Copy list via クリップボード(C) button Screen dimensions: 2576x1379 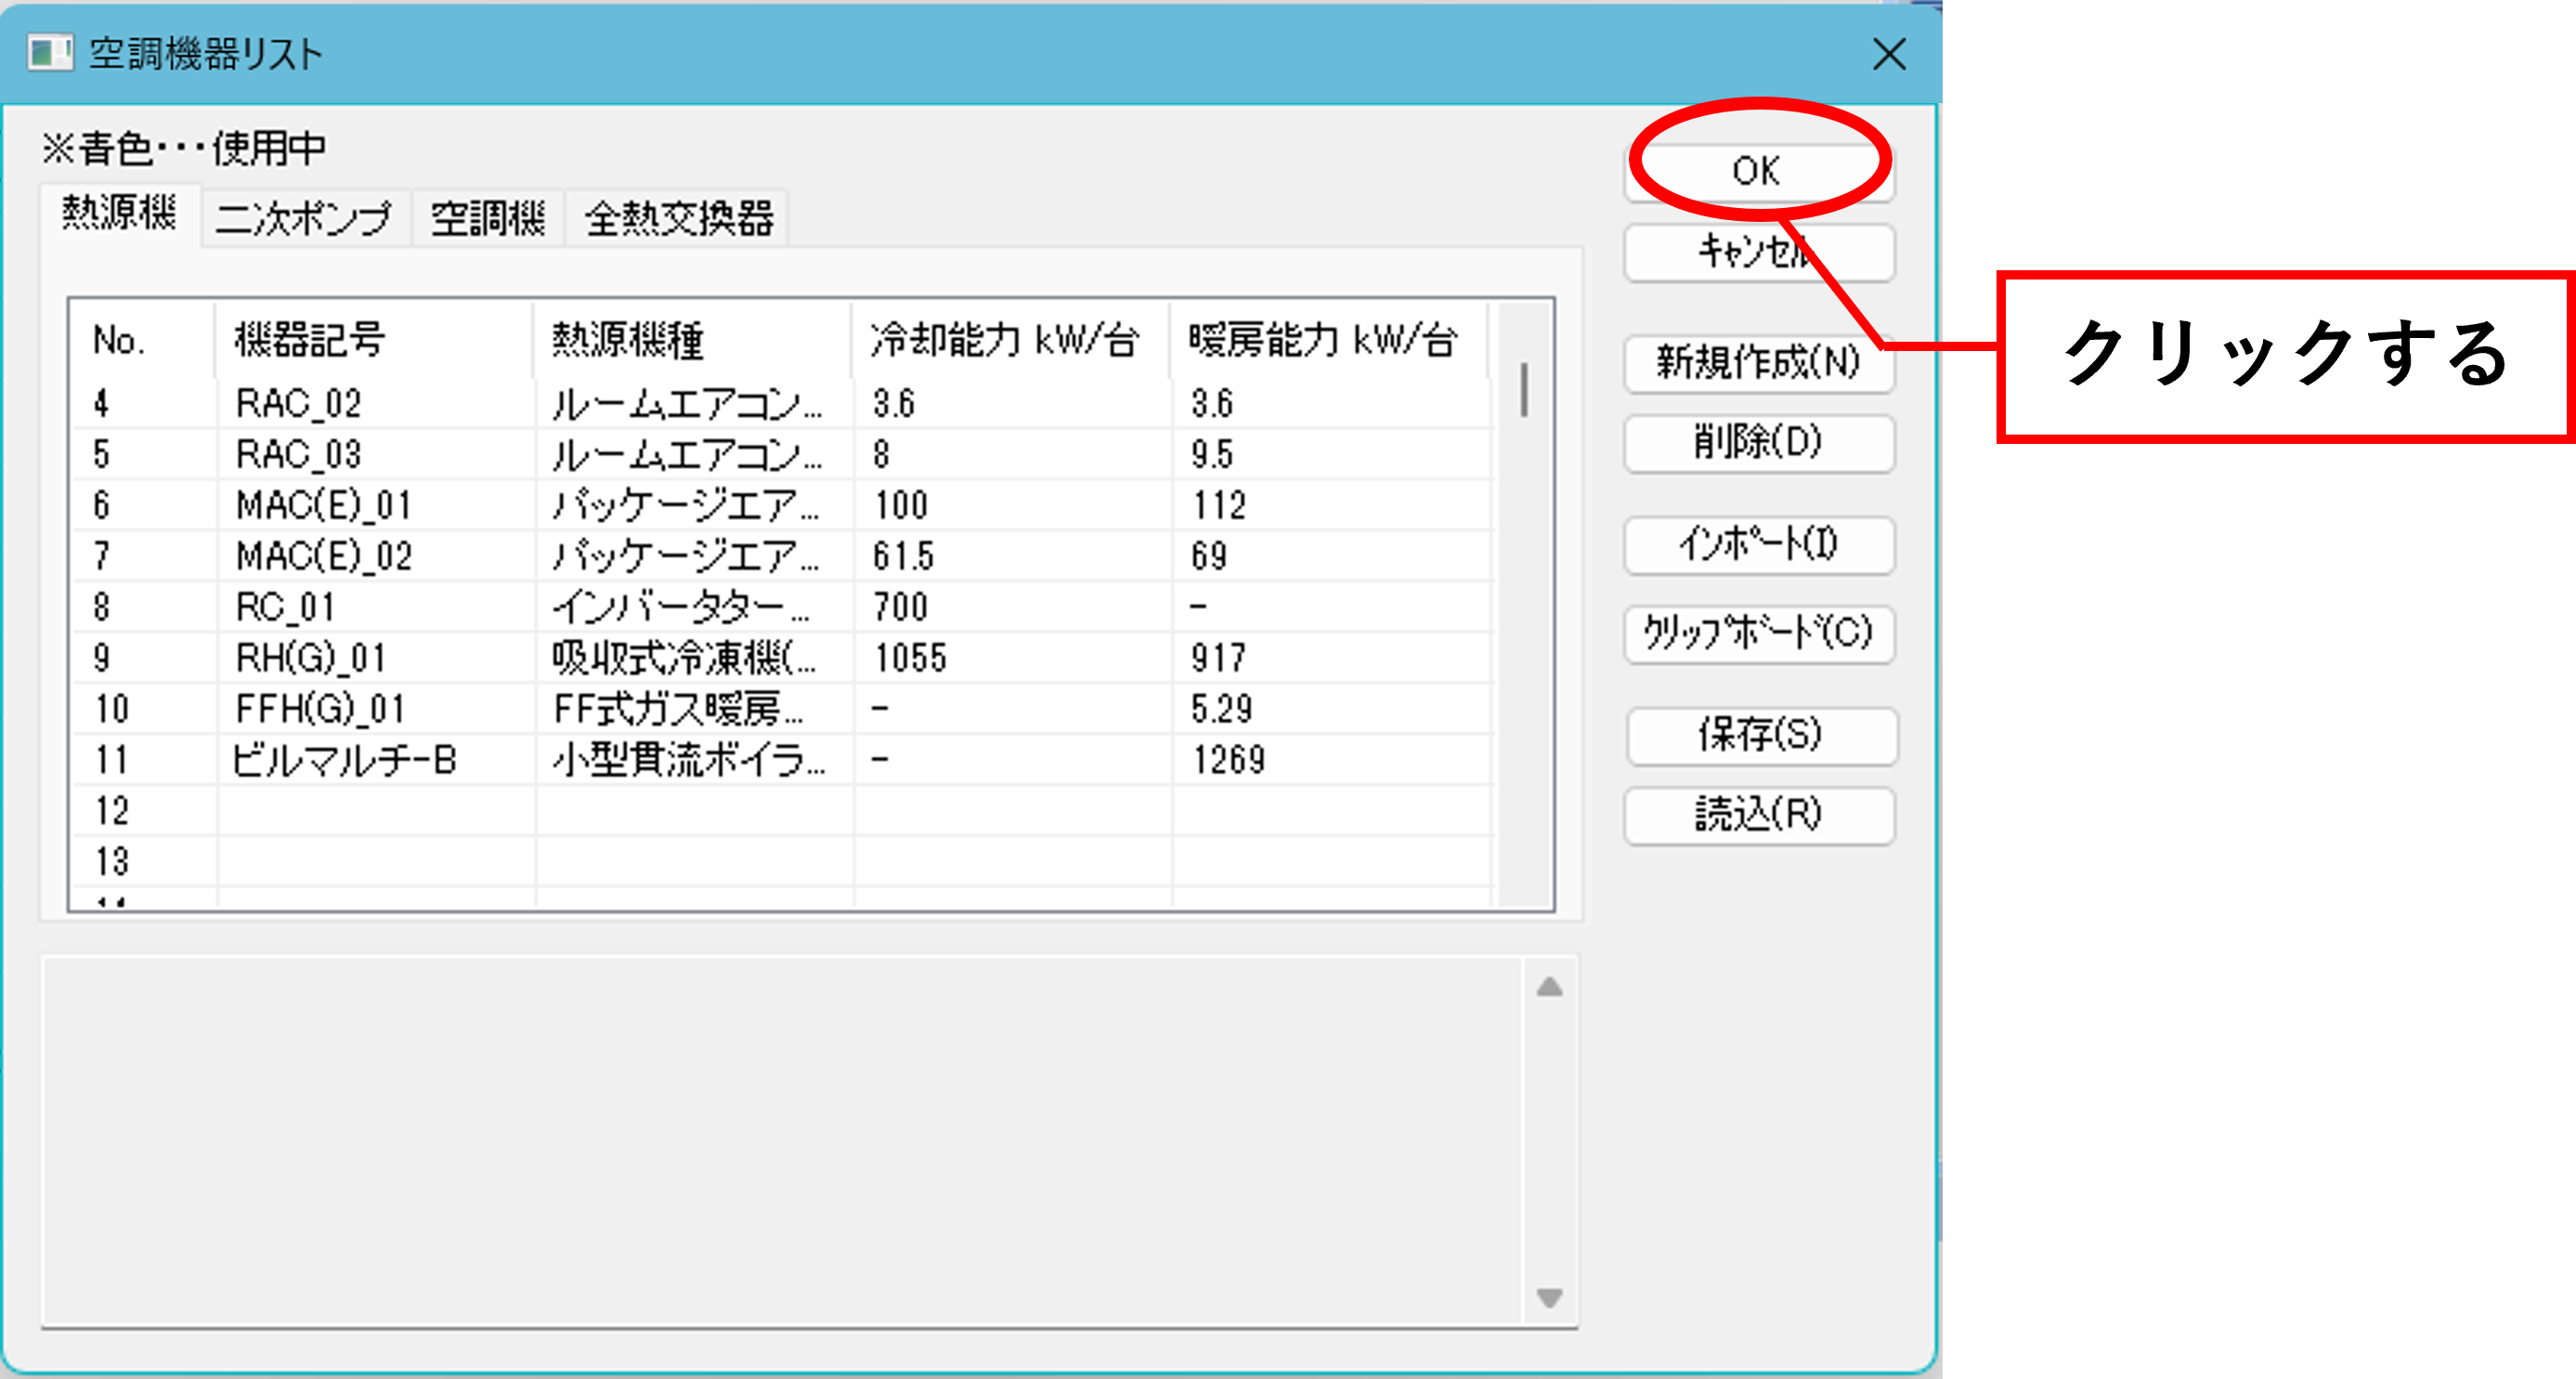coord(1759,633)
